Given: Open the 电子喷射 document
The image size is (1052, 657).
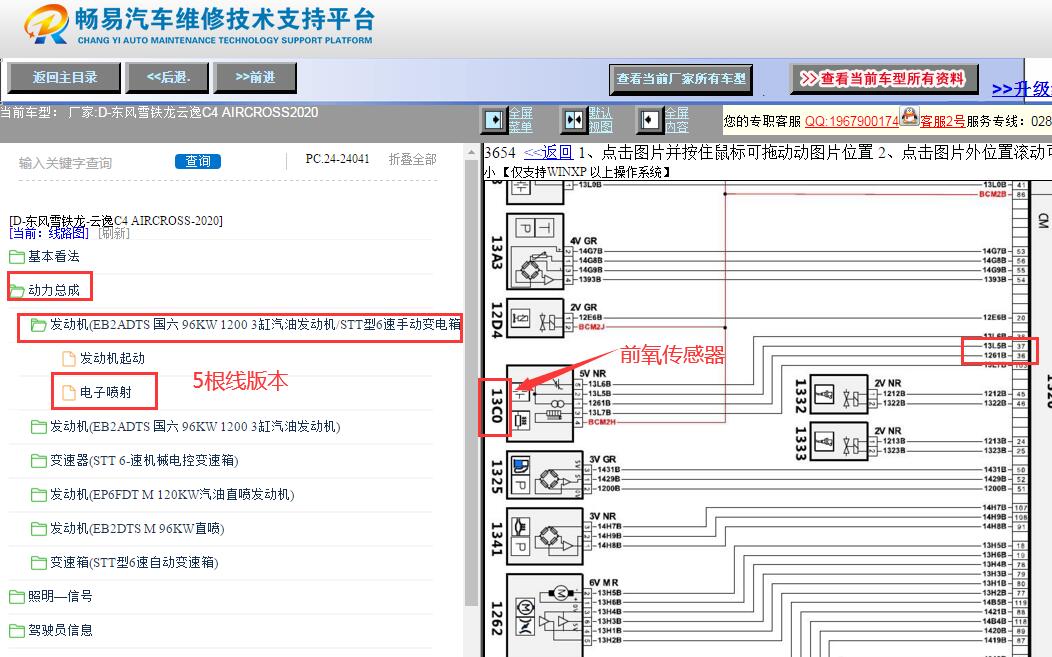Looking at the screenshot, I should (105, 393).
